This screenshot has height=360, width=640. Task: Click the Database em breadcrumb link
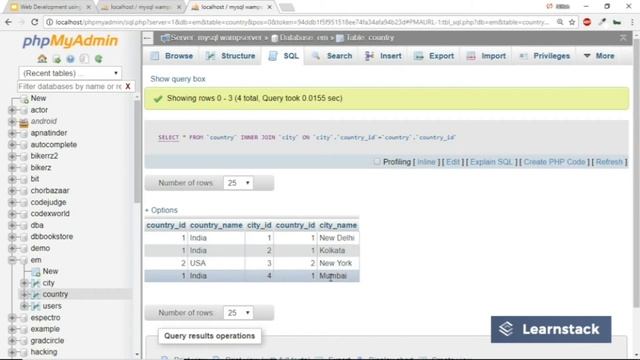pos(304,38)
